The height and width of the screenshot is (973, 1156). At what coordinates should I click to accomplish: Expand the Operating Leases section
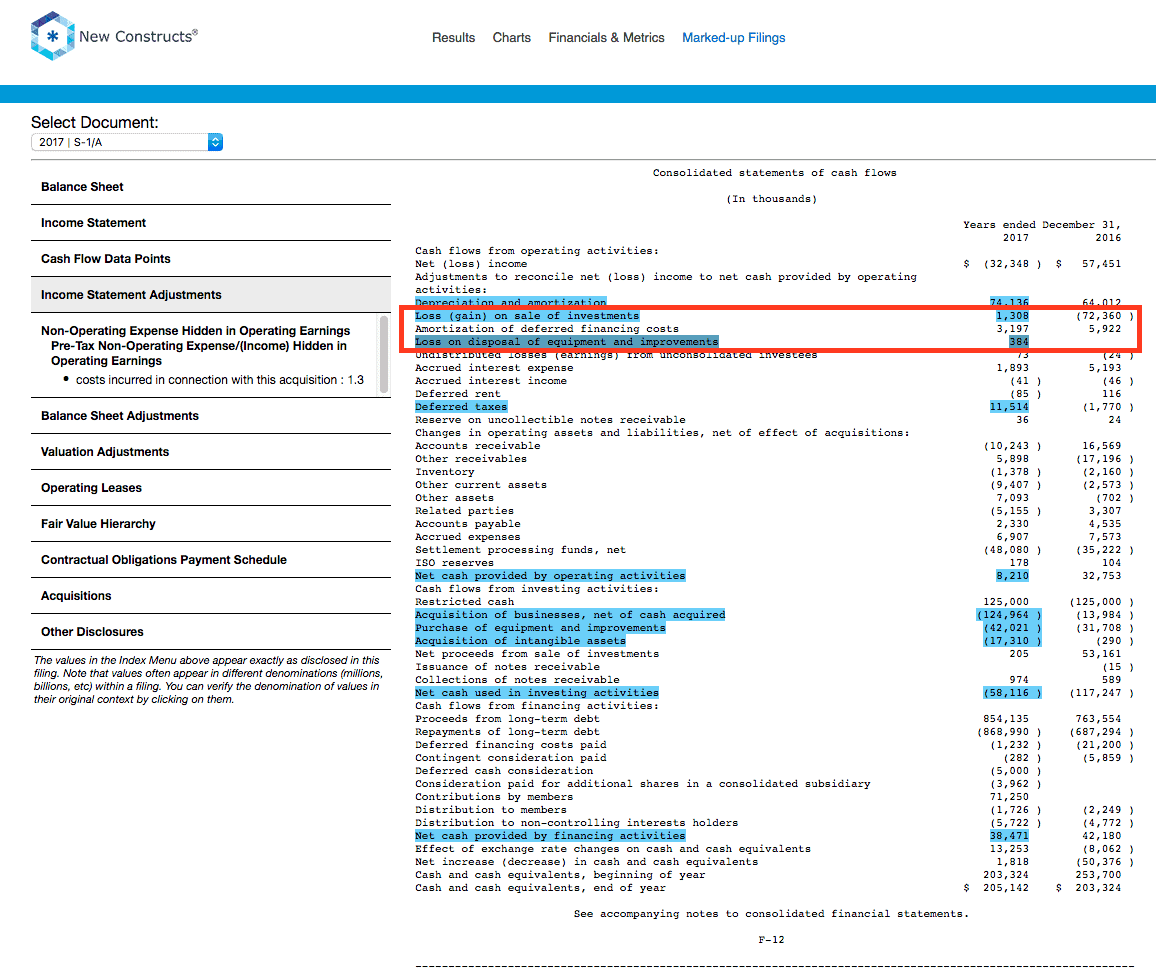(211, 489)
